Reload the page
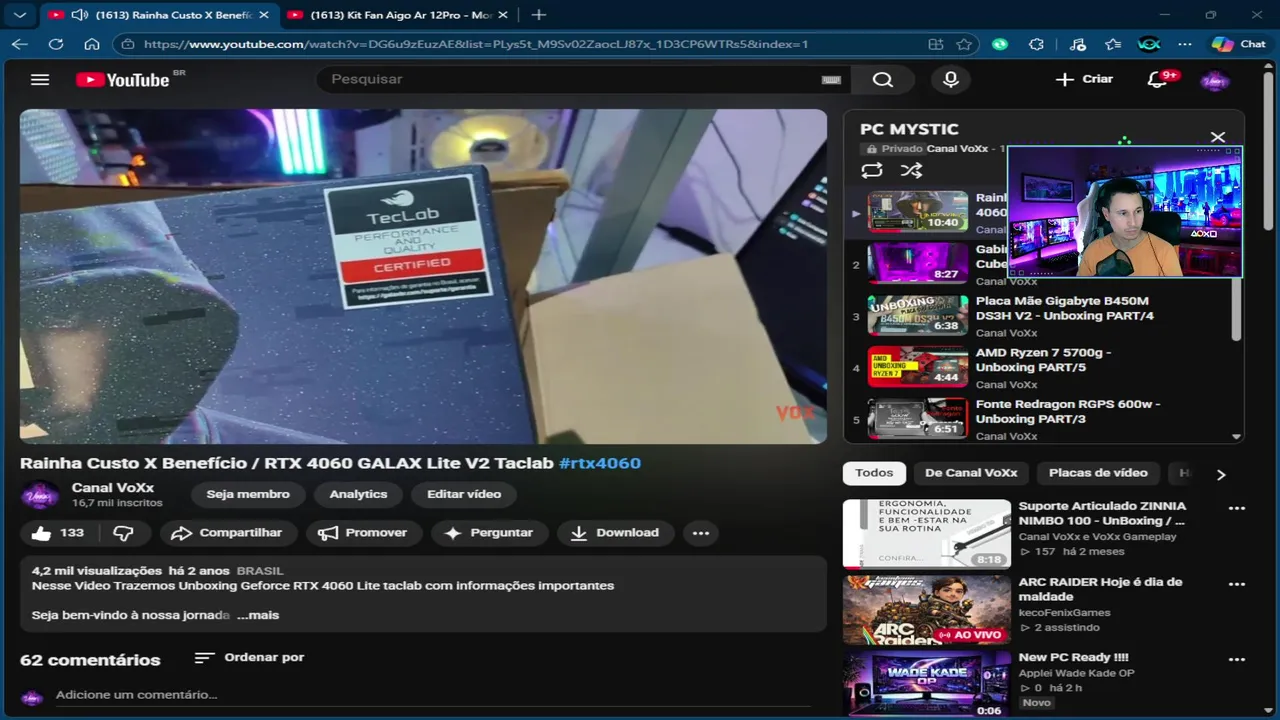Viewport: 1280px width, 720px height. tap(56, 44)
